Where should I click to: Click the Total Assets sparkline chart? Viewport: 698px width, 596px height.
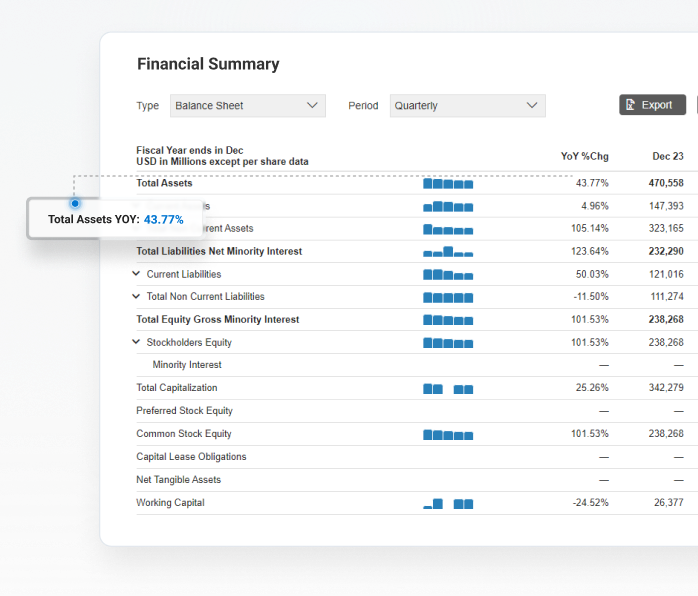pyautogui.click(x=448, y=184)
